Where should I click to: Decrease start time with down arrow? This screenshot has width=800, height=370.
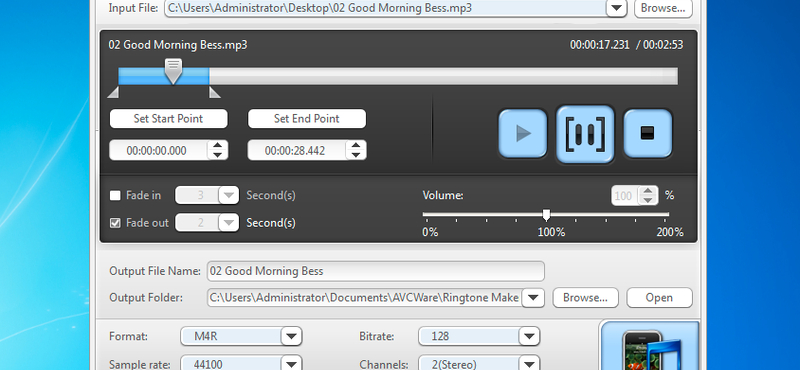[218, 155]
